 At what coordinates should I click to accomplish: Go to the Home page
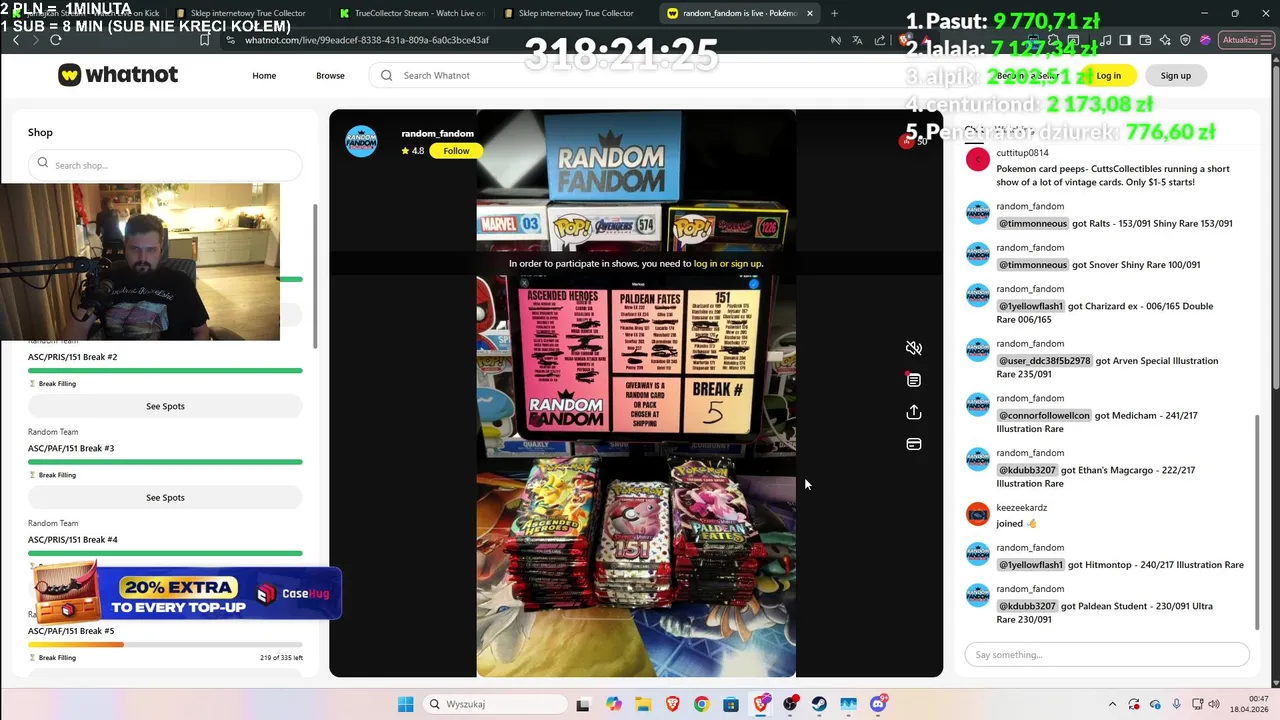coord(264,75)
